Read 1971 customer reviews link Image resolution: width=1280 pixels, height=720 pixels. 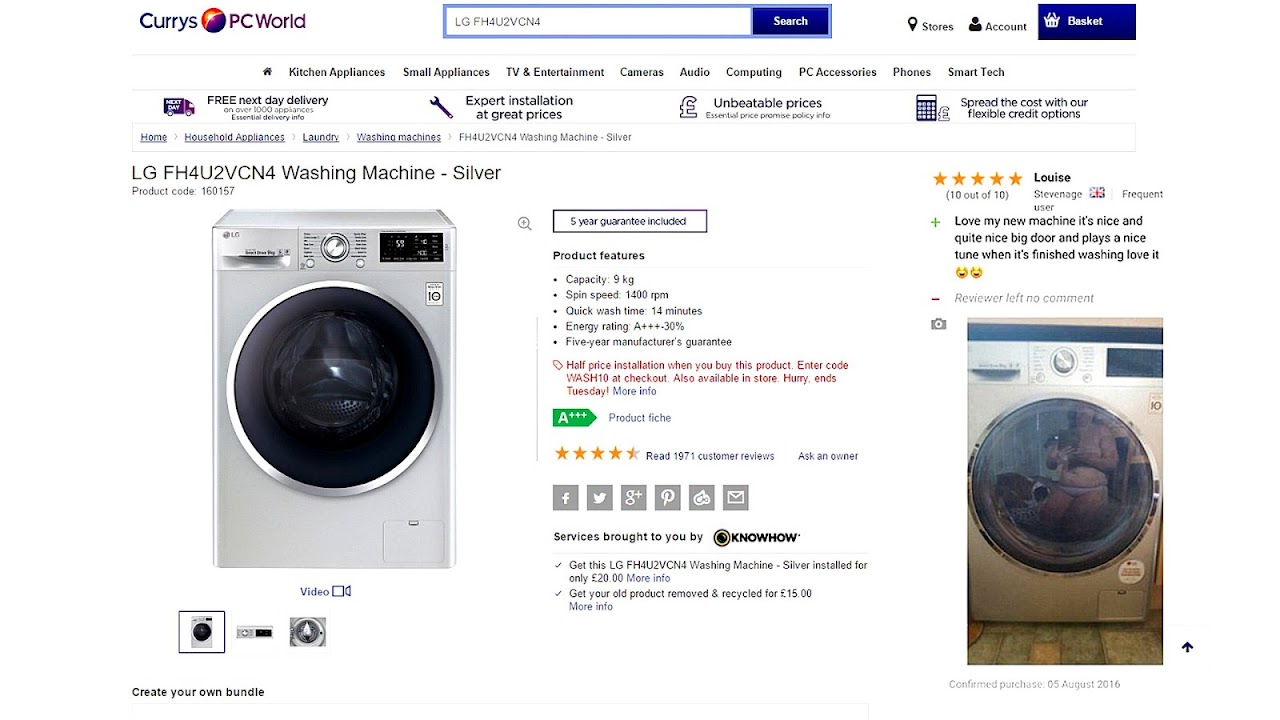pos(710,456)
